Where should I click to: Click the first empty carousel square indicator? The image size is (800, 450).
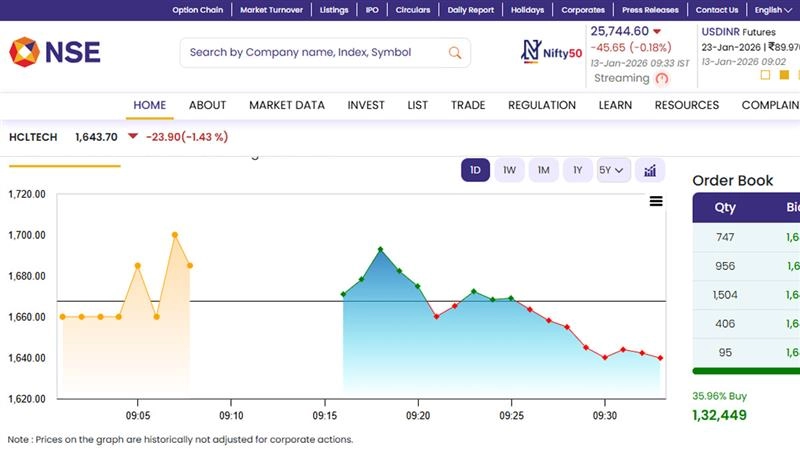coord(765,75)
